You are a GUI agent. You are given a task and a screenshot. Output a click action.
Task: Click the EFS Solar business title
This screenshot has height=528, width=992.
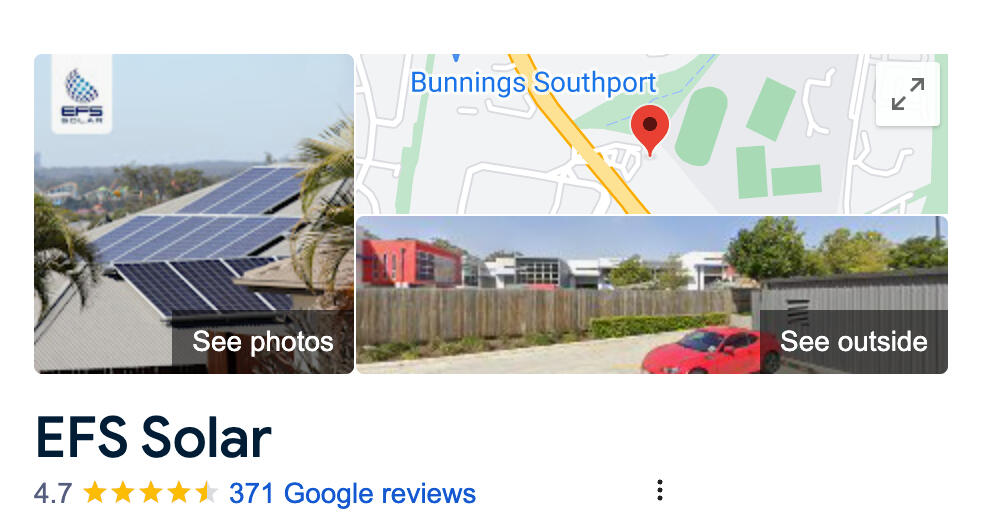point(153,437)
